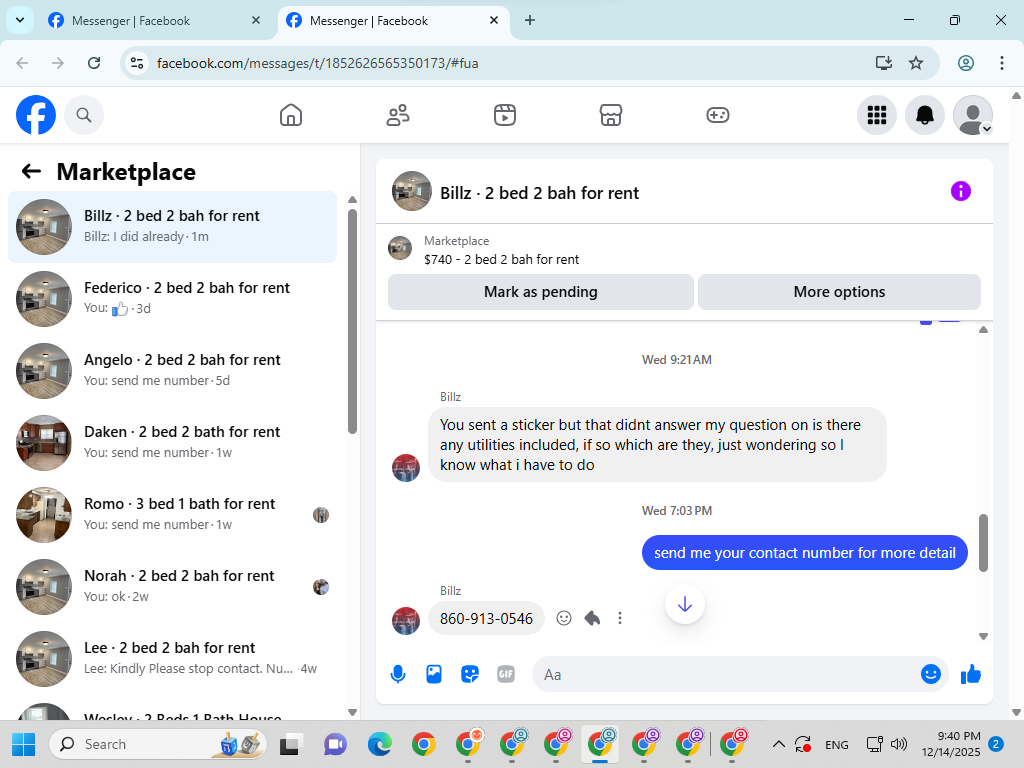Open Marketplace storefront icon

pyautogui.click(x=611, y=115)
